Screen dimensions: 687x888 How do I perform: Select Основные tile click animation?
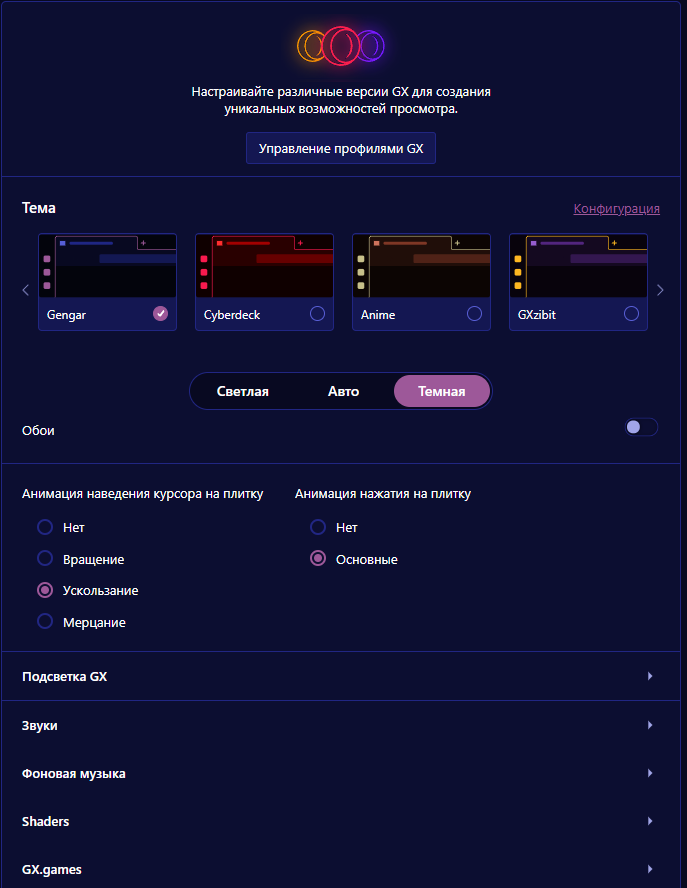(318, 558)
